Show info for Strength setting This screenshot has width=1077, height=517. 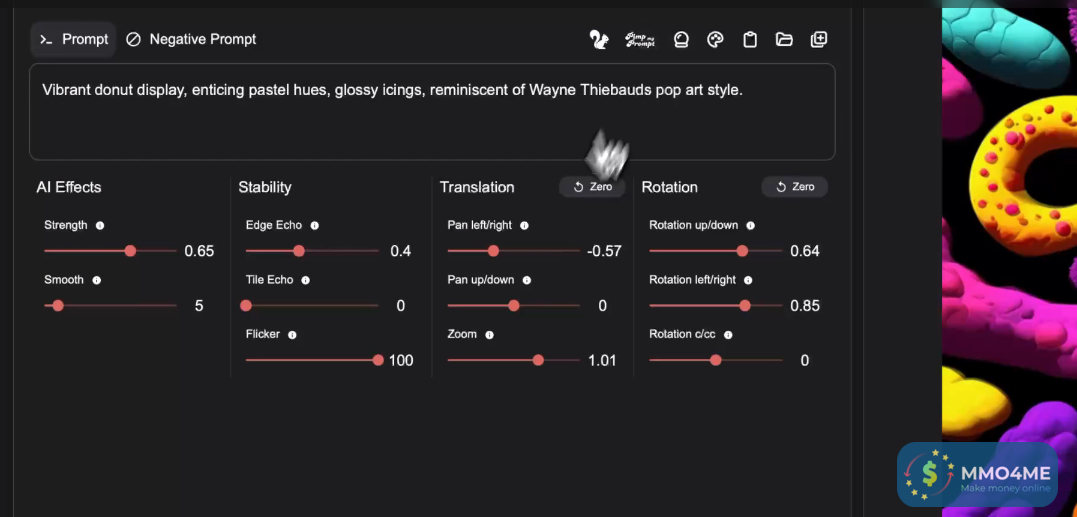[100, 226]
